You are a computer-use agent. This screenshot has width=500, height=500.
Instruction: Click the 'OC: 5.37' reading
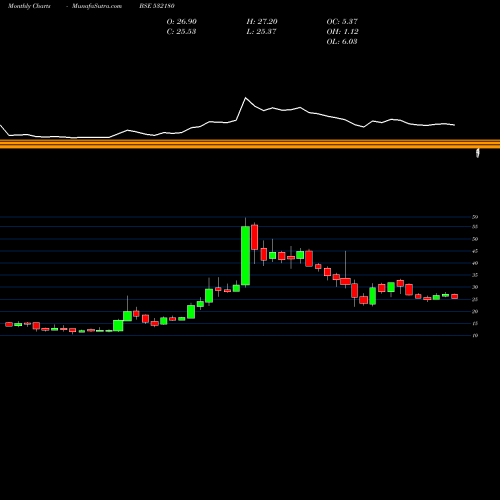[x=342, y=22]
